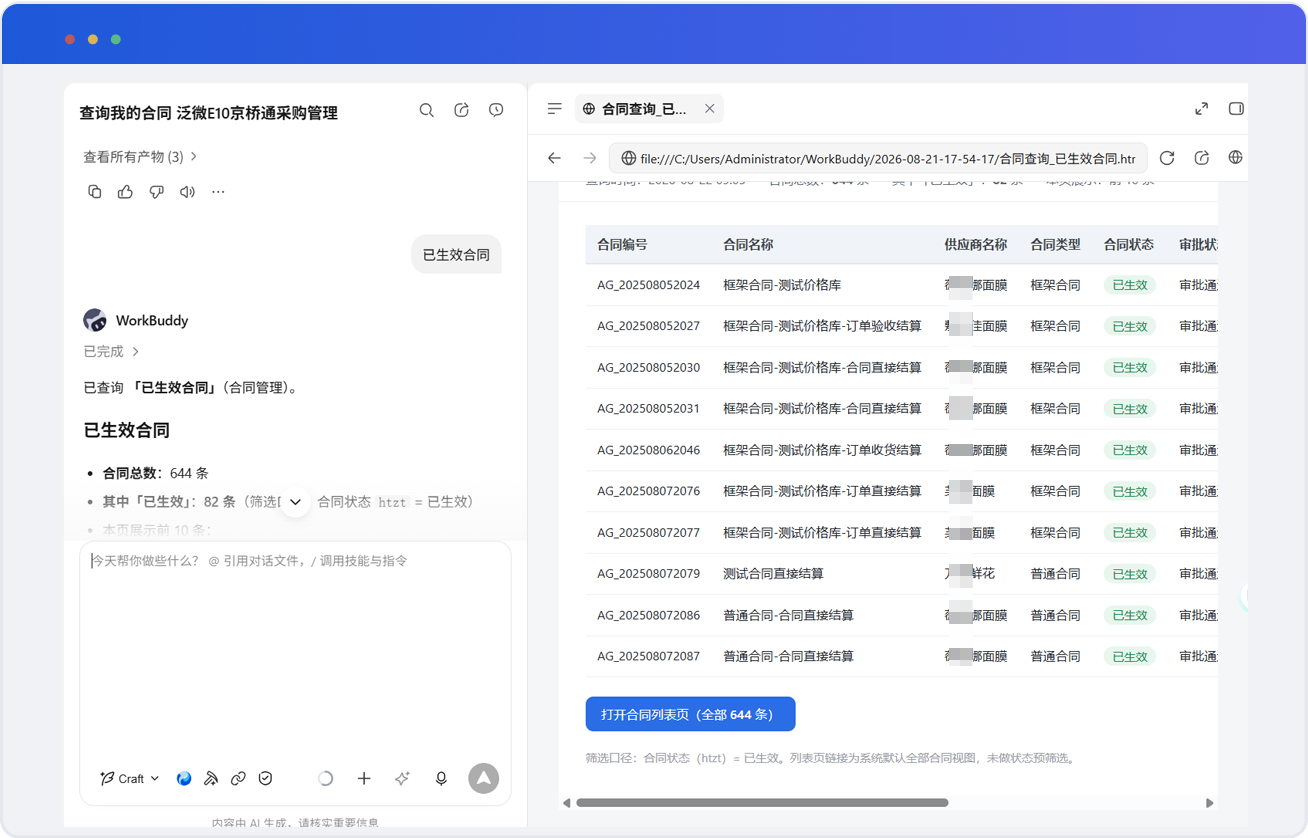Select contract number AG_202508062046

coord(648,450)
